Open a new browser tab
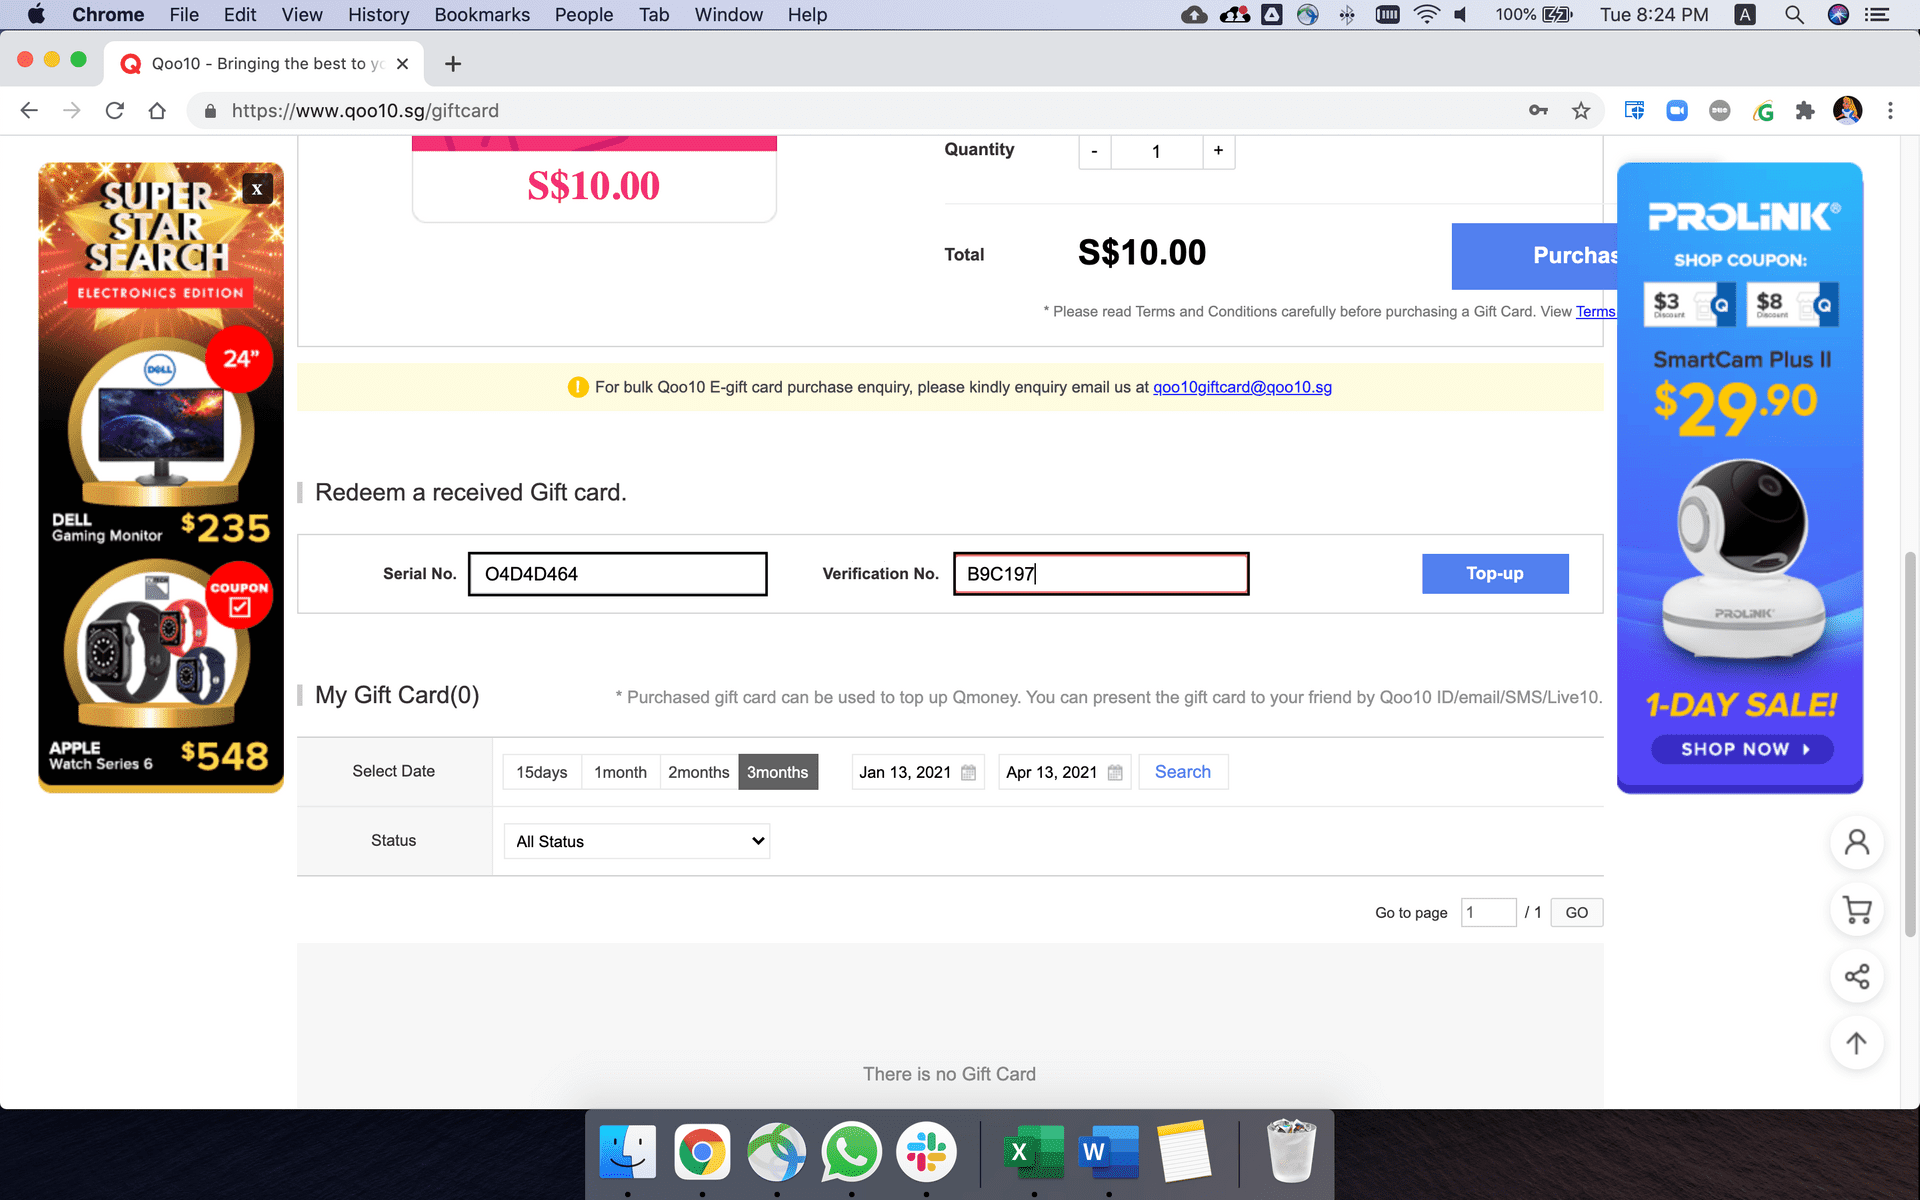The image size is (1920, 1200). tap(453, 64)
